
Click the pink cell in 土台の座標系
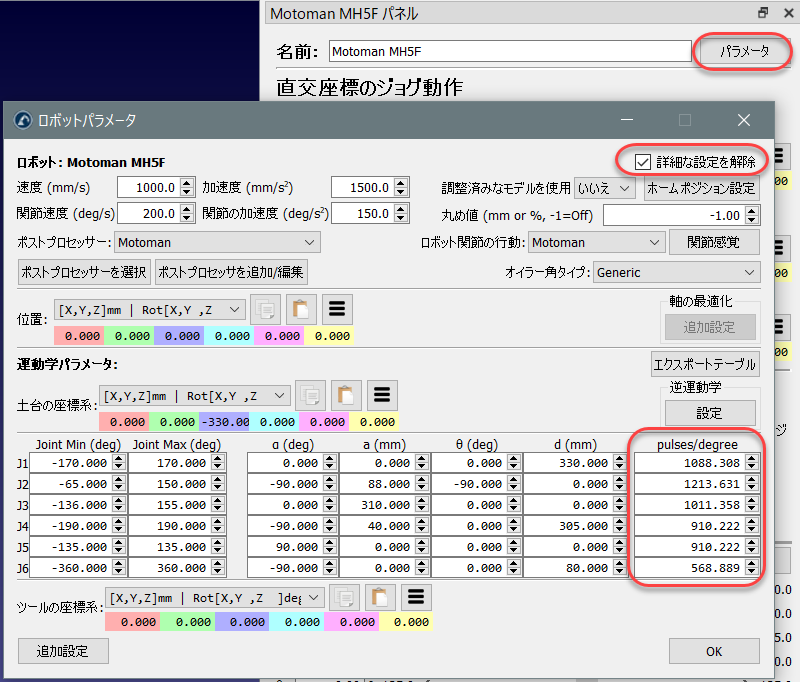click(324, 422)
